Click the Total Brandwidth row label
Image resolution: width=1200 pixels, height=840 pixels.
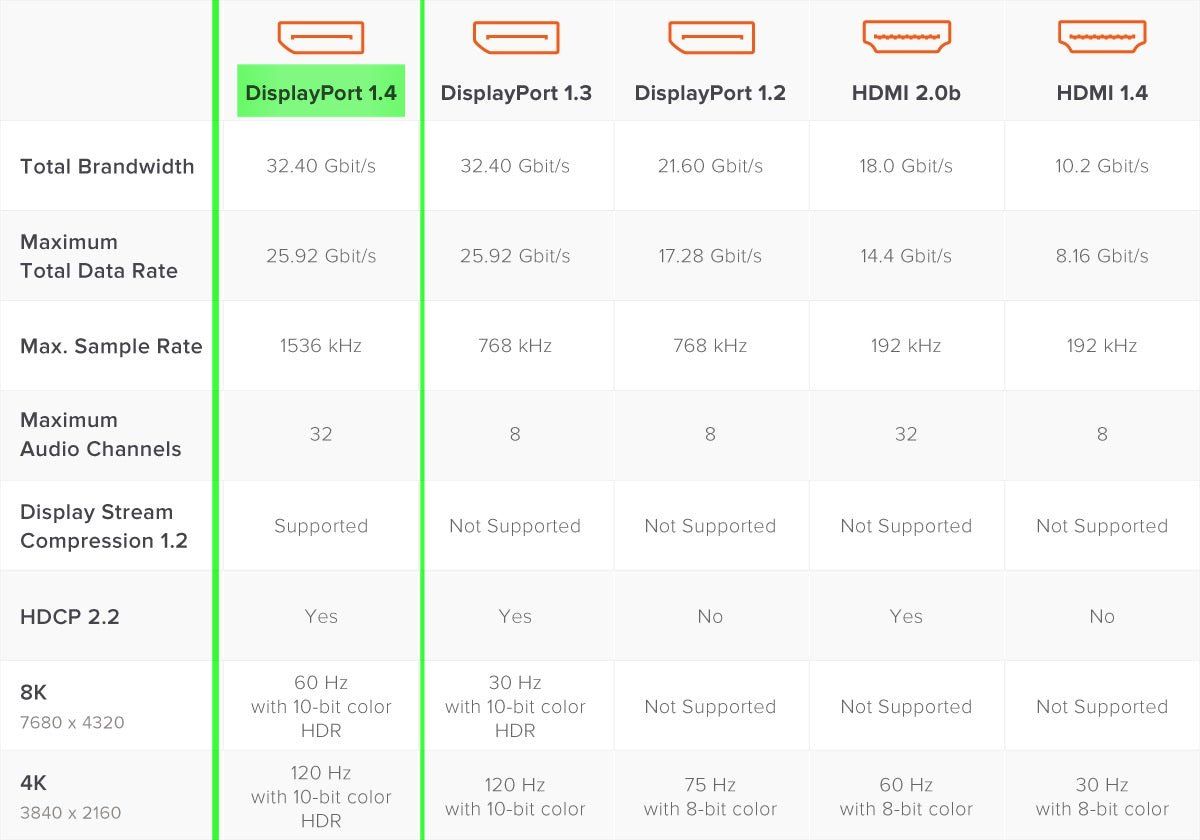tap(107, 166)
